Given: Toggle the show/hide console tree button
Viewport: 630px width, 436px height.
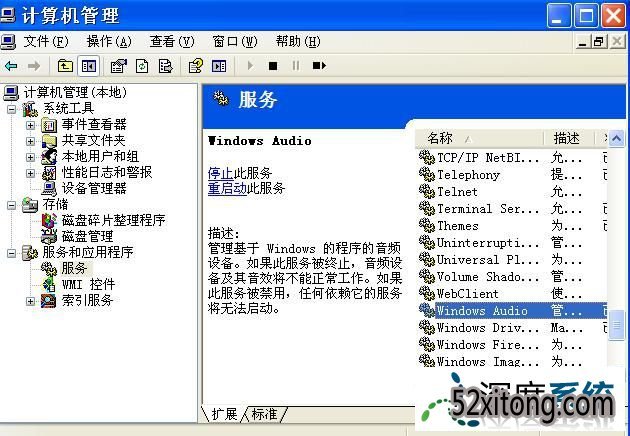Looking at the screenshot, I should click(x=88, y=66).
